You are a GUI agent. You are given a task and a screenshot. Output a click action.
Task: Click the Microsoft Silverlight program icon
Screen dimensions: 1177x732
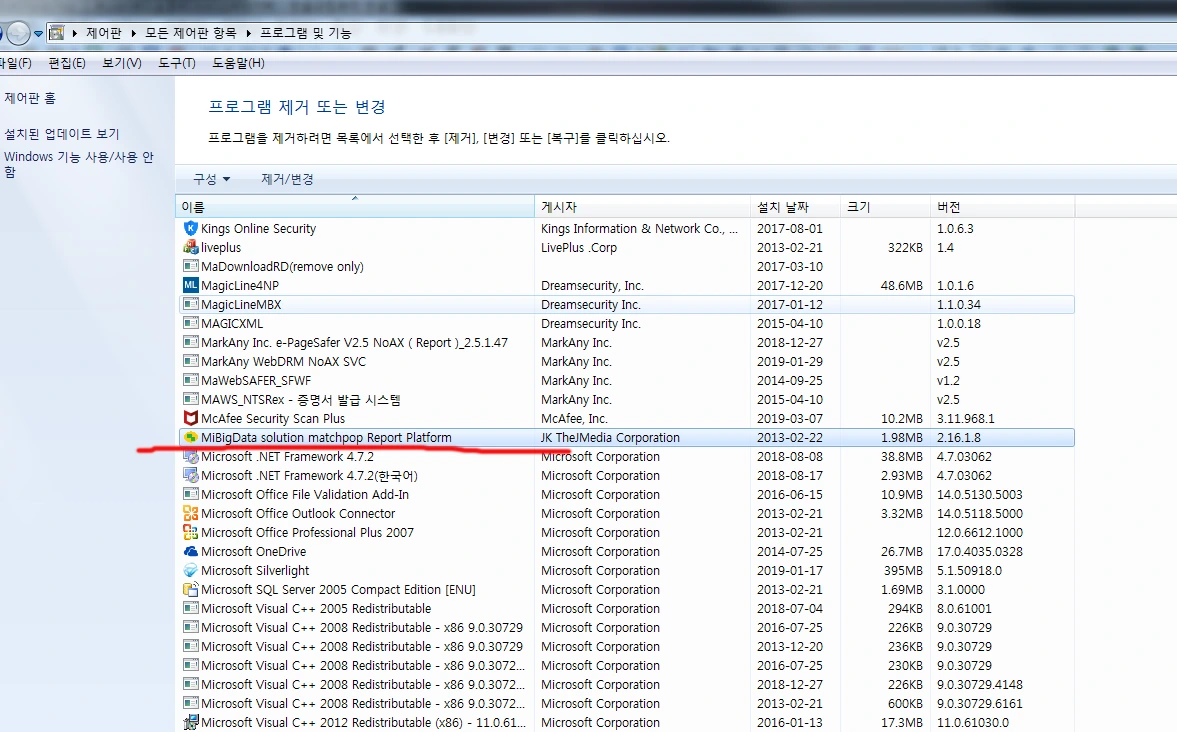190,570
